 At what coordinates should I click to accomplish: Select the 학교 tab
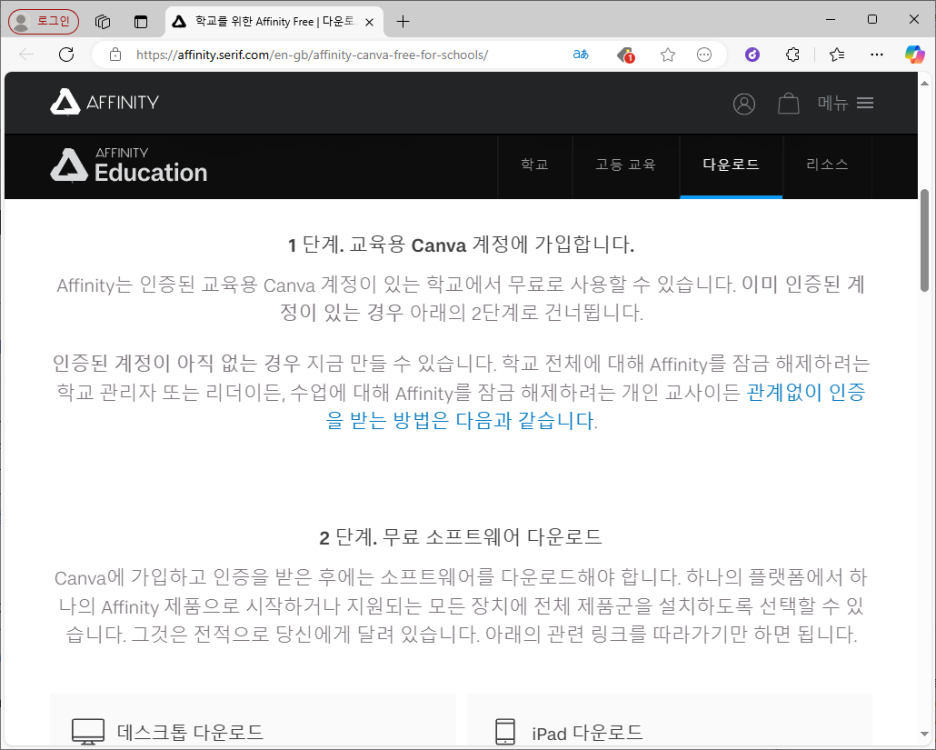coord(535,165)
